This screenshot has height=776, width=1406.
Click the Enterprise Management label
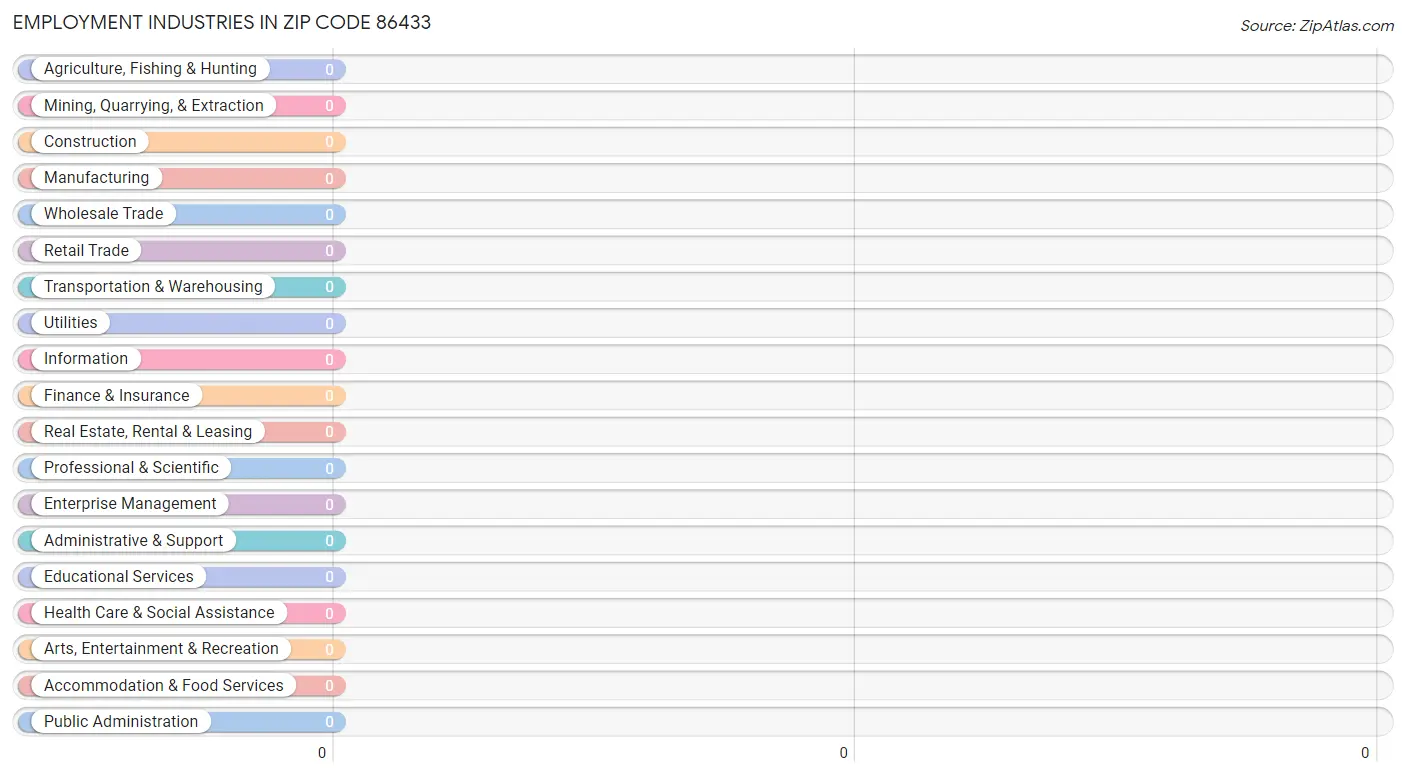(130, 503)
